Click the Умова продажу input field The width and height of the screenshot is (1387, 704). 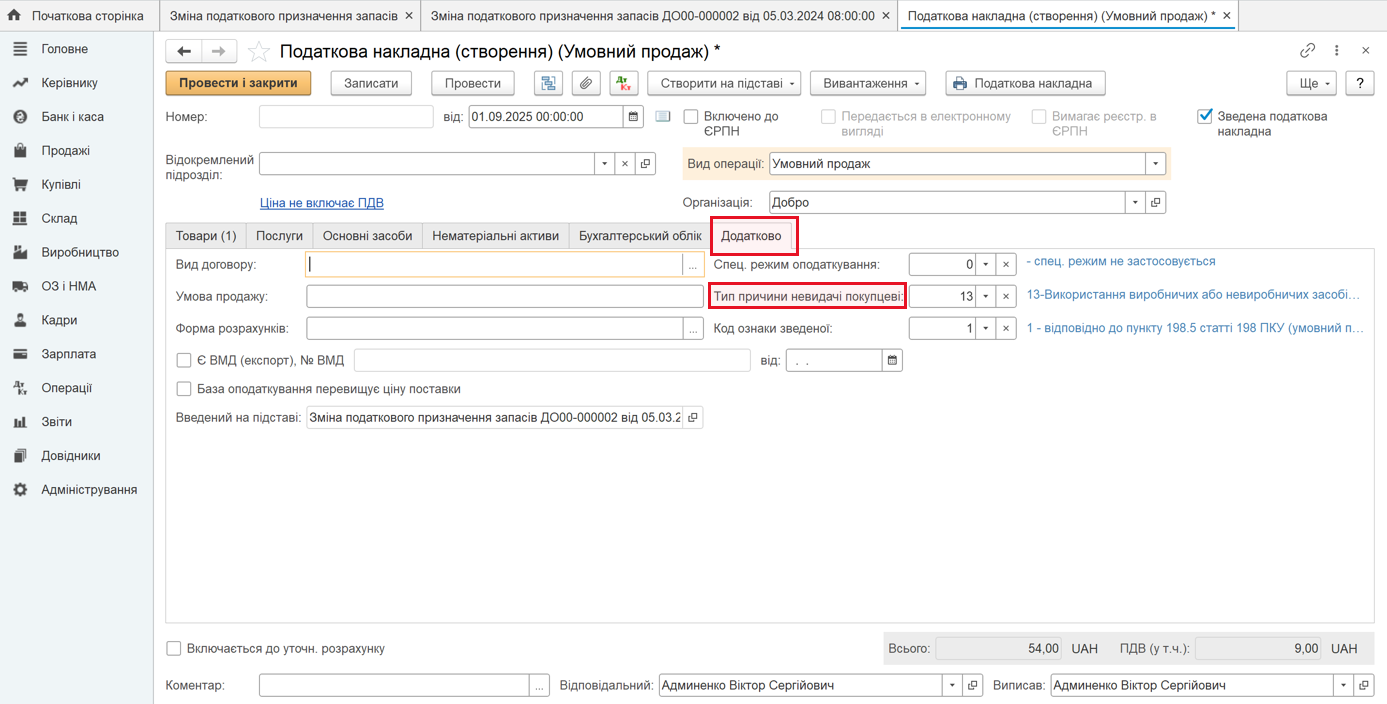(505, 297)
